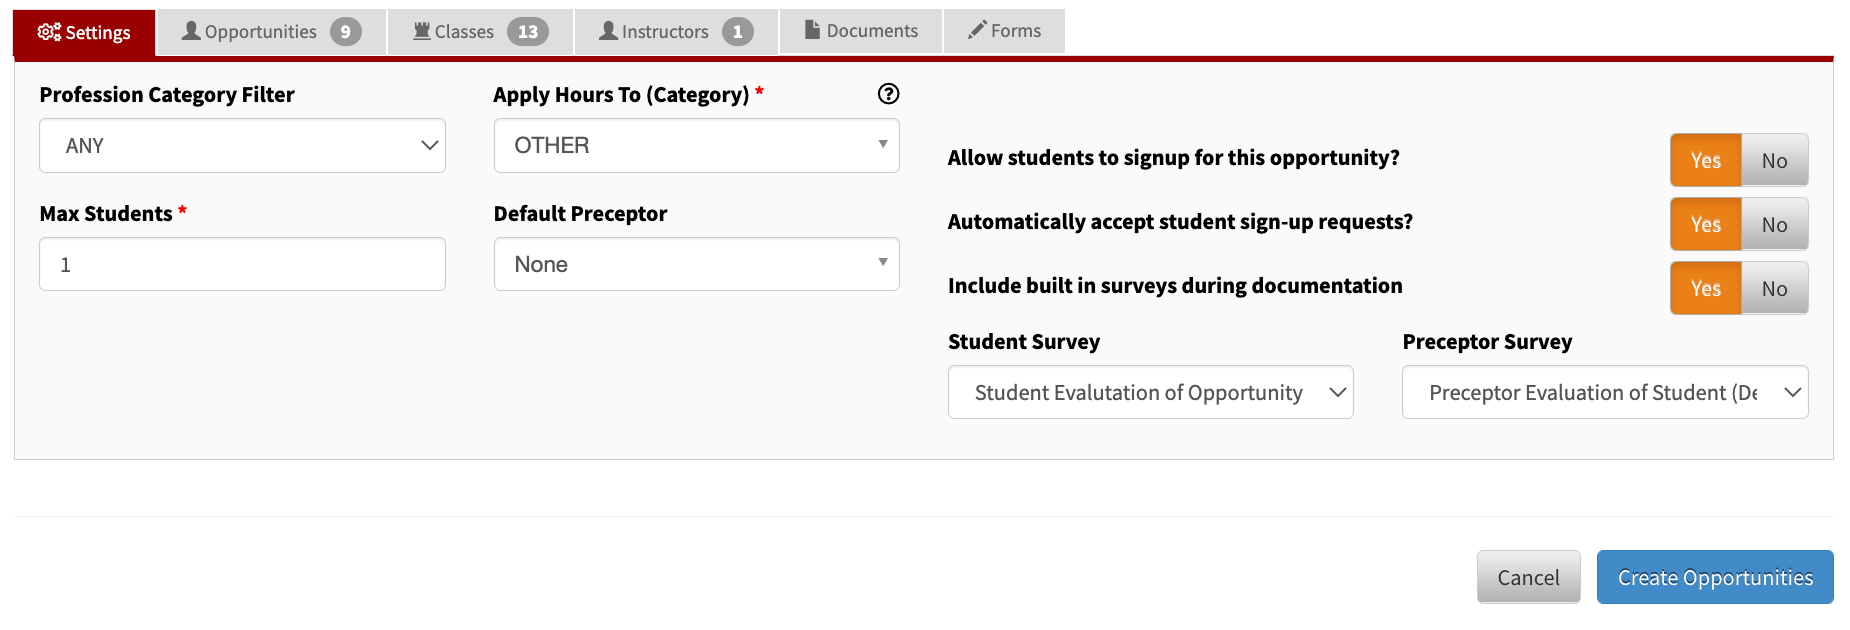This screenshot has width=1850, height=630.
Task: Click the help question mark icon
Action: [x=888, y=94]
